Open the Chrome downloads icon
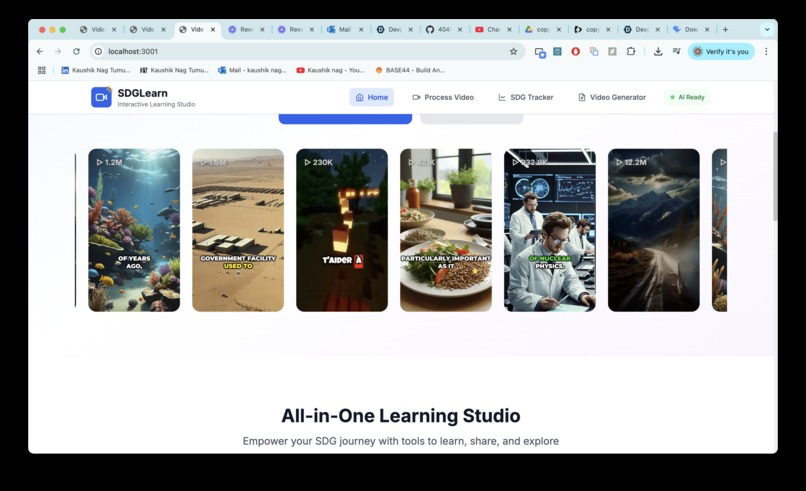 coord(658,51)
